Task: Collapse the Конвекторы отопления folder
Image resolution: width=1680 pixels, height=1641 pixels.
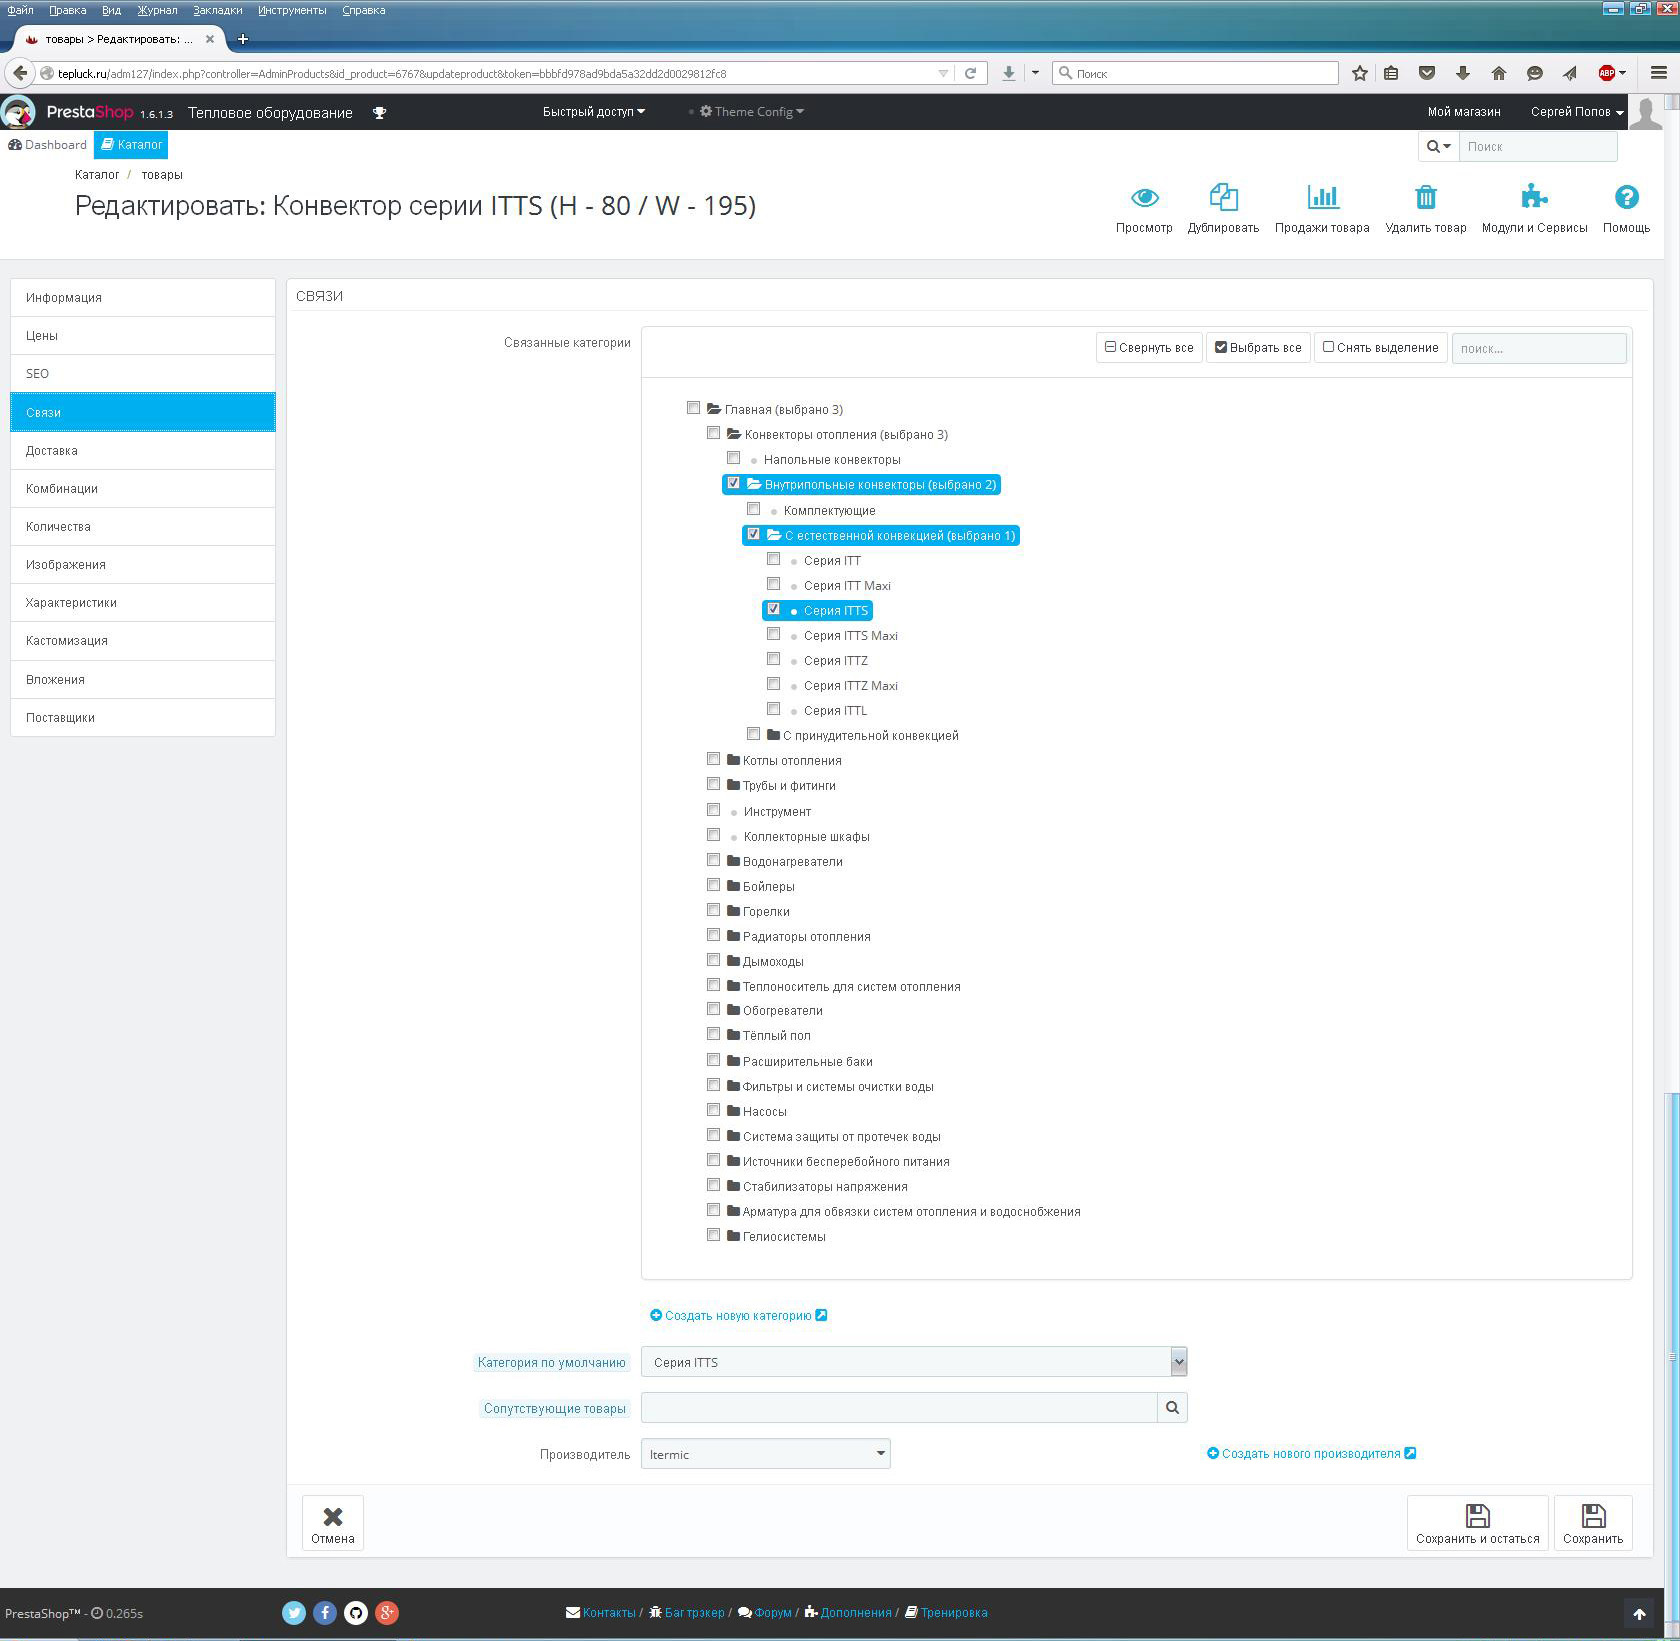Action: click(x=734, y=434)
